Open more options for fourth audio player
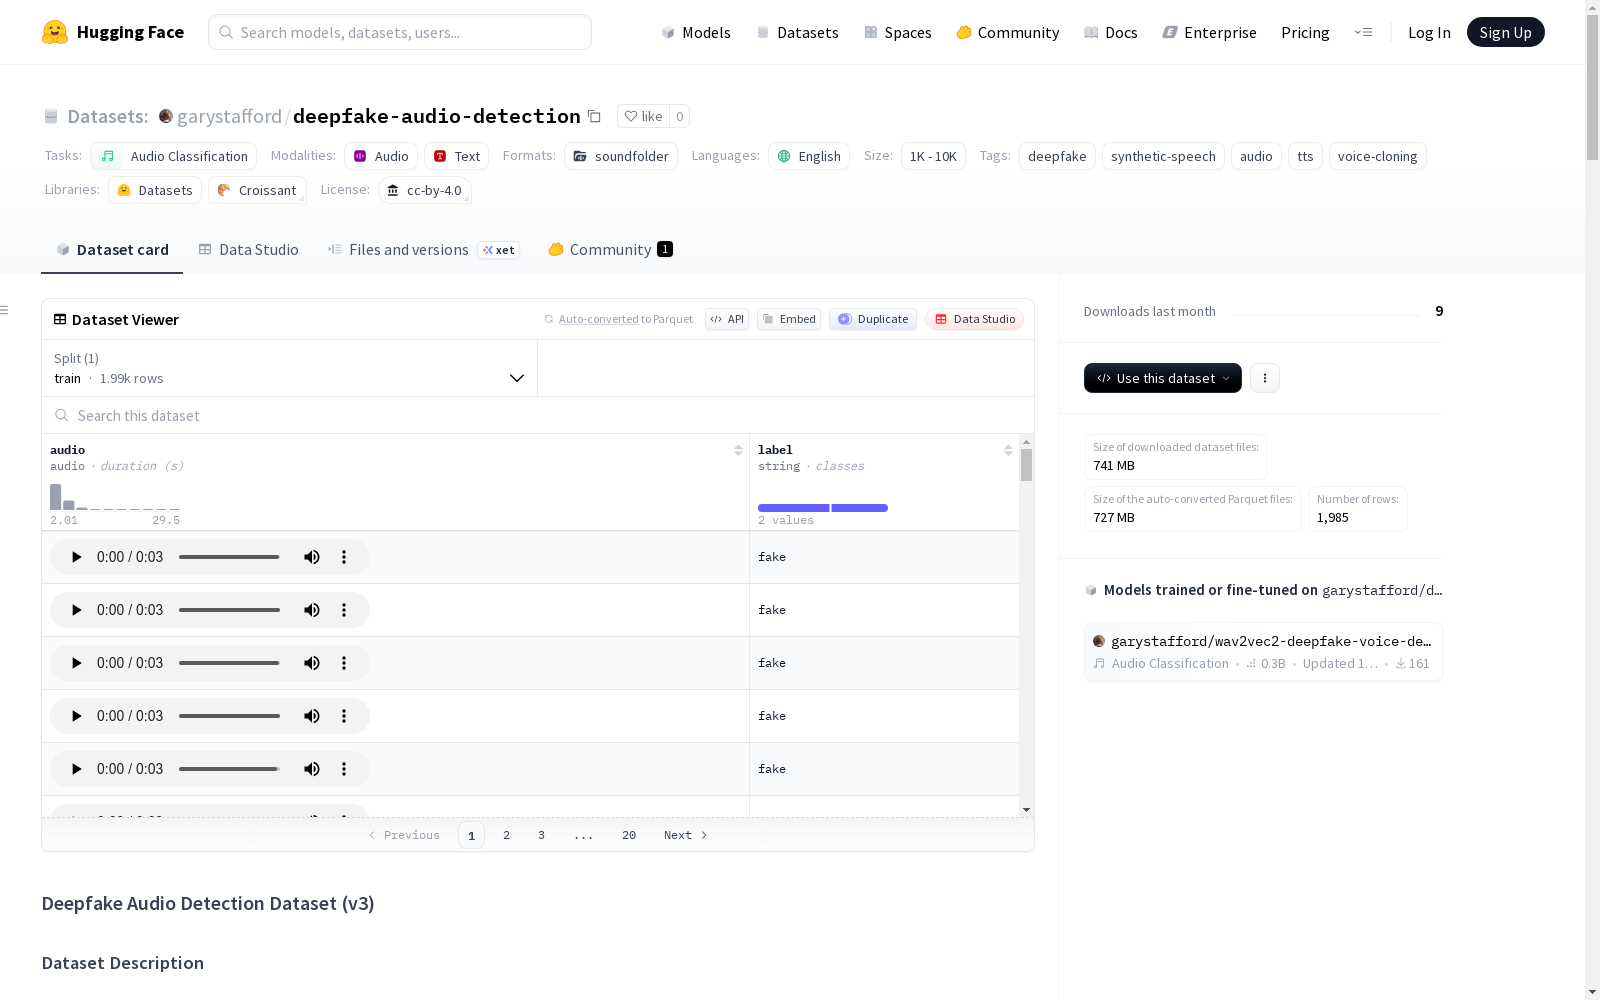 pos(344,716)
